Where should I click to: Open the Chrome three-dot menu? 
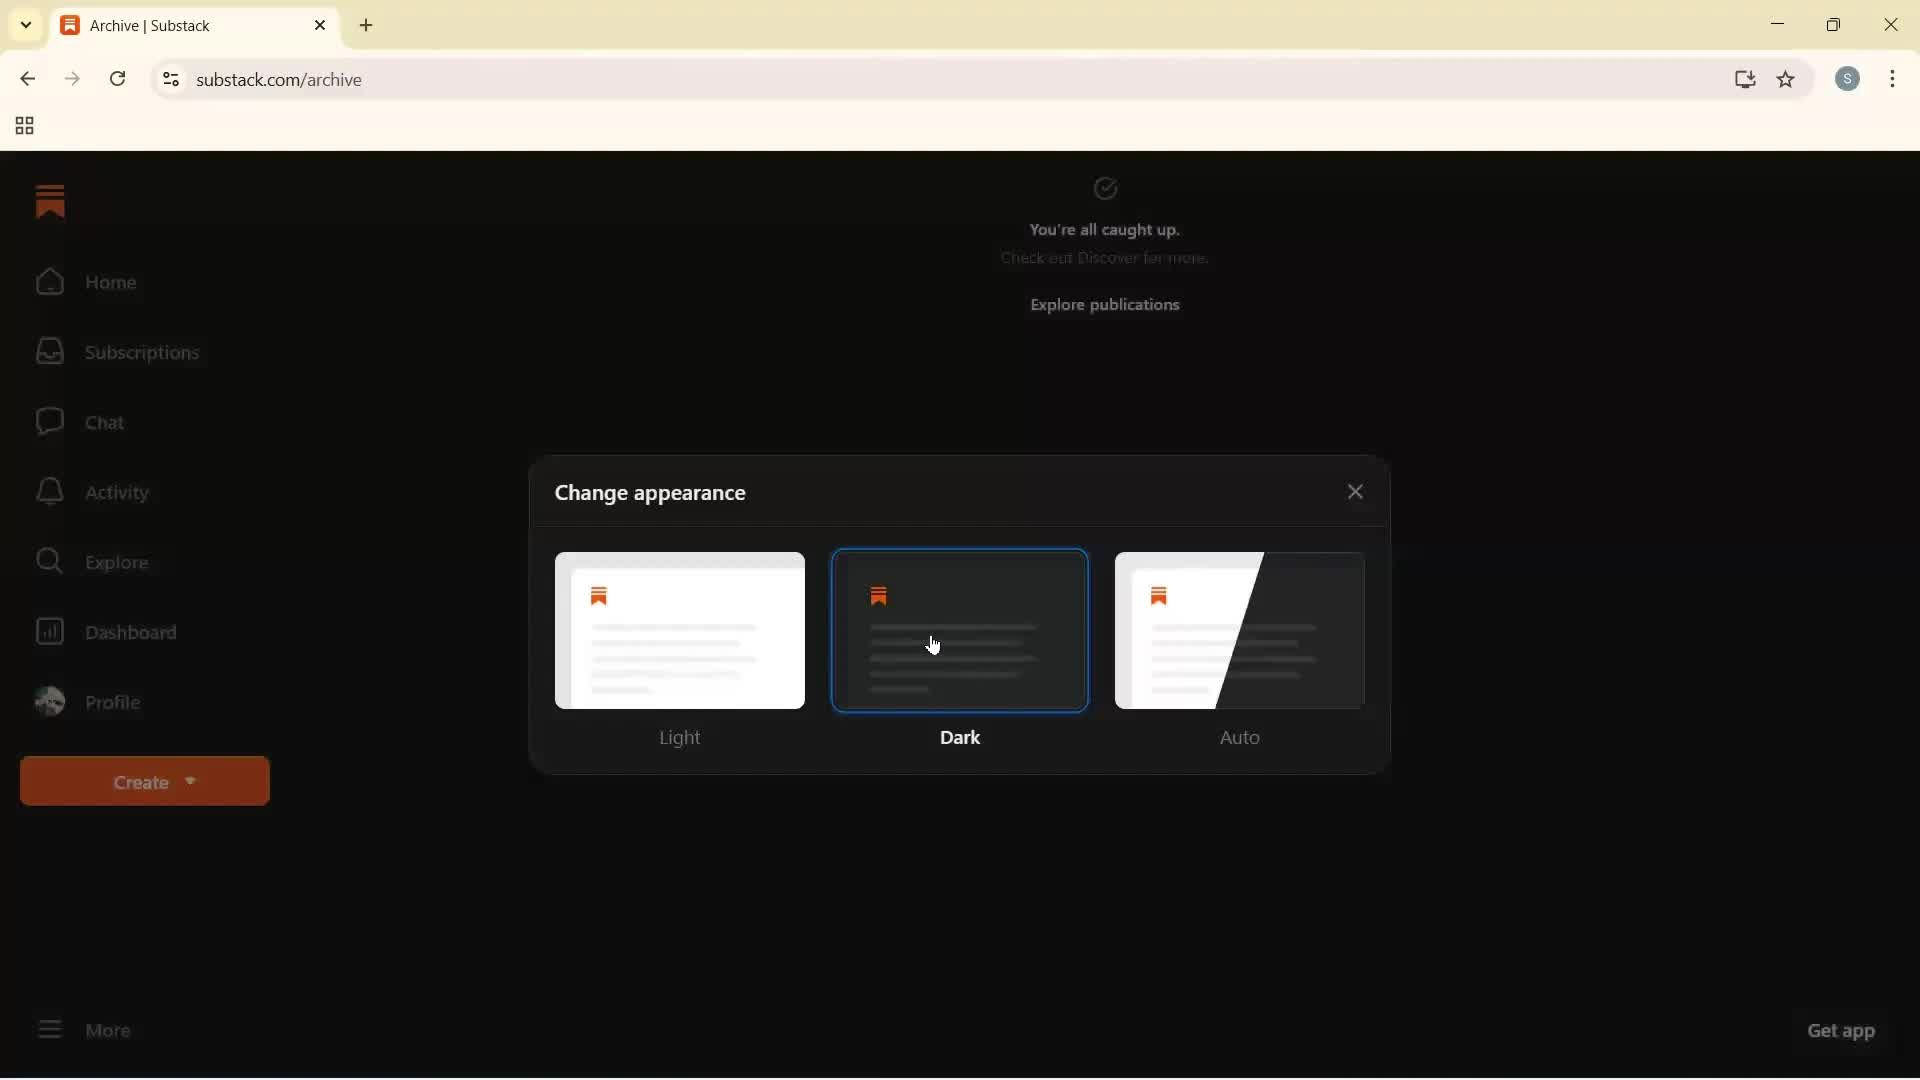[1893, 79]
